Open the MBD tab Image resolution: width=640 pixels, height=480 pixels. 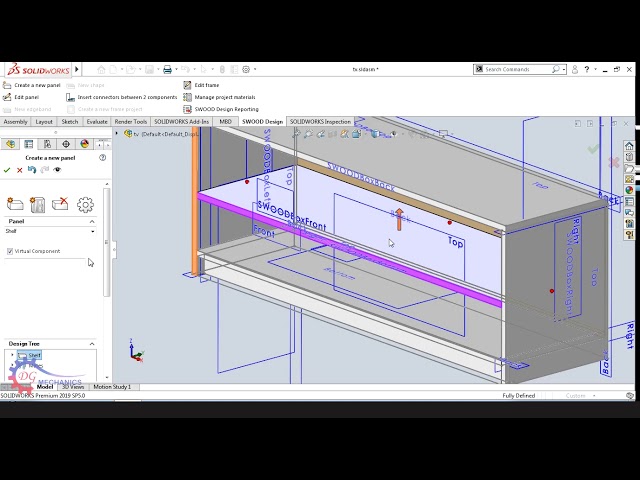pos(225,122)
